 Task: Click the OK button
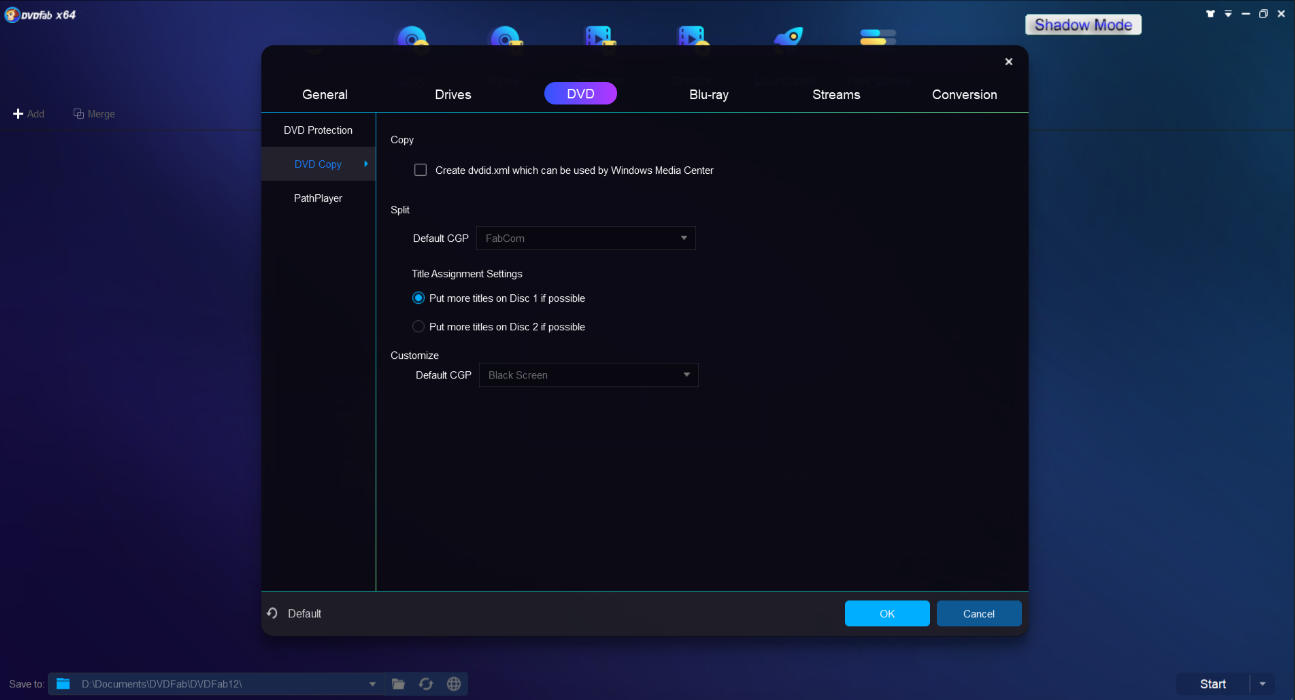pyautogui.click(x=887, y=613)
